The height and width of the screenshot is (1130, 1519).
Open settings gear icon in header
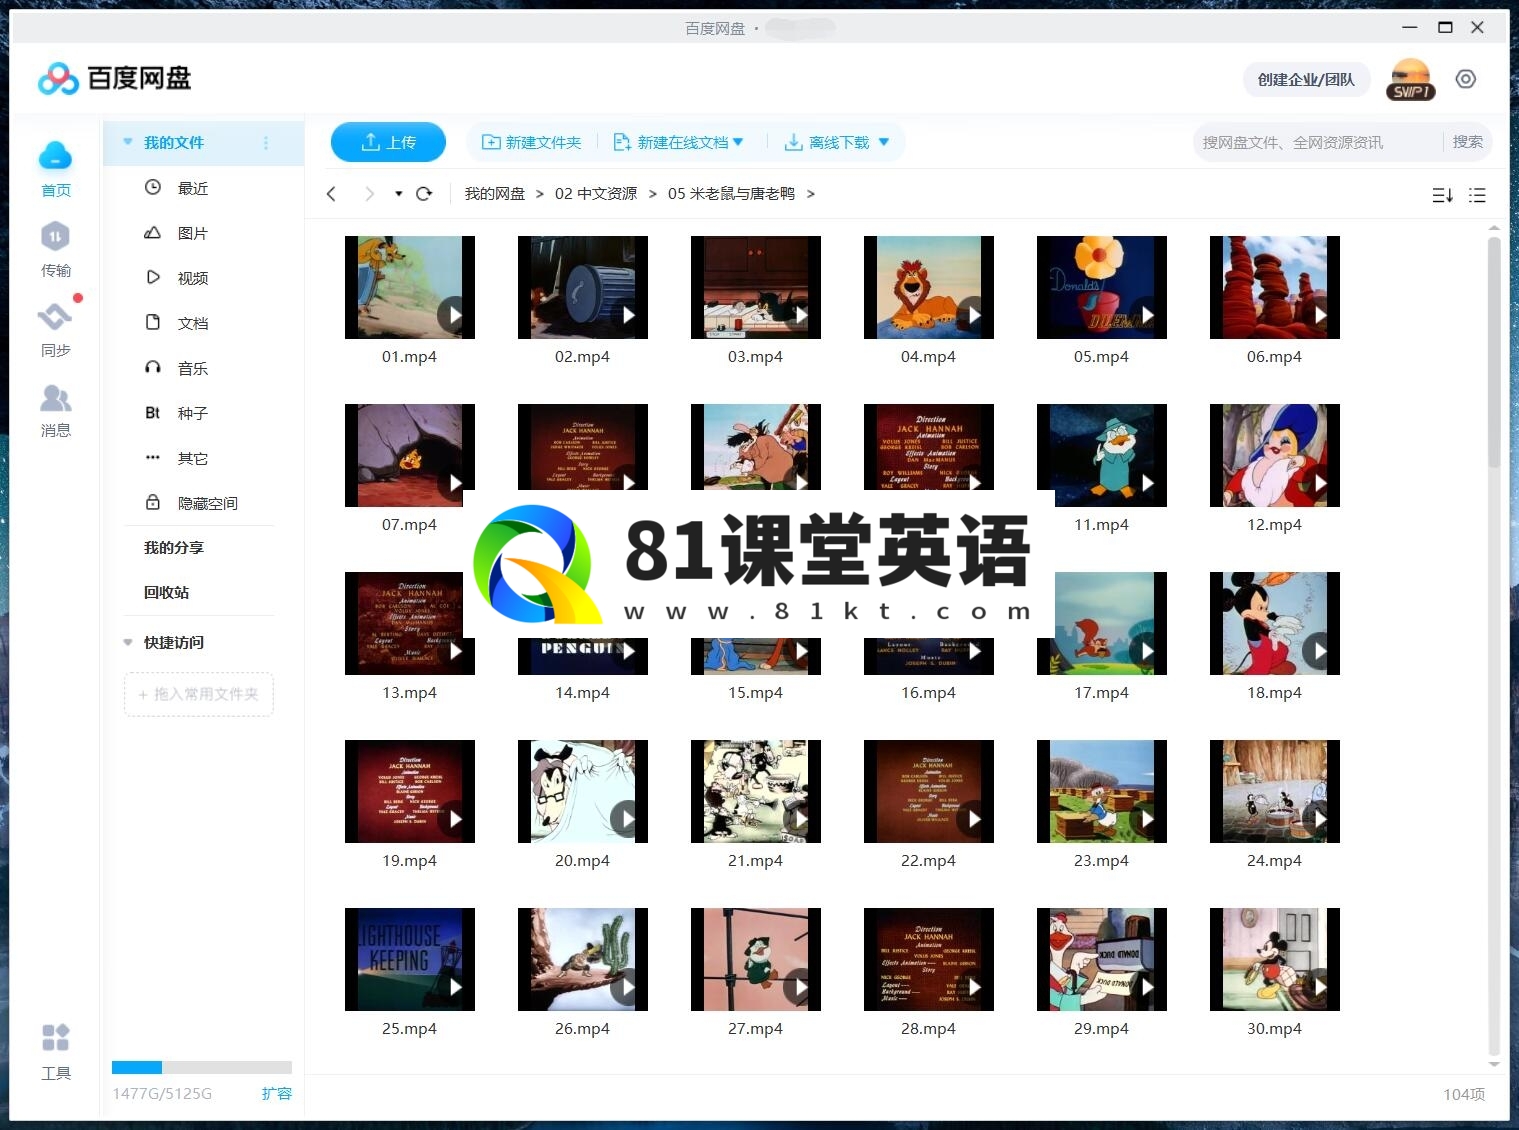[1466, 79]
